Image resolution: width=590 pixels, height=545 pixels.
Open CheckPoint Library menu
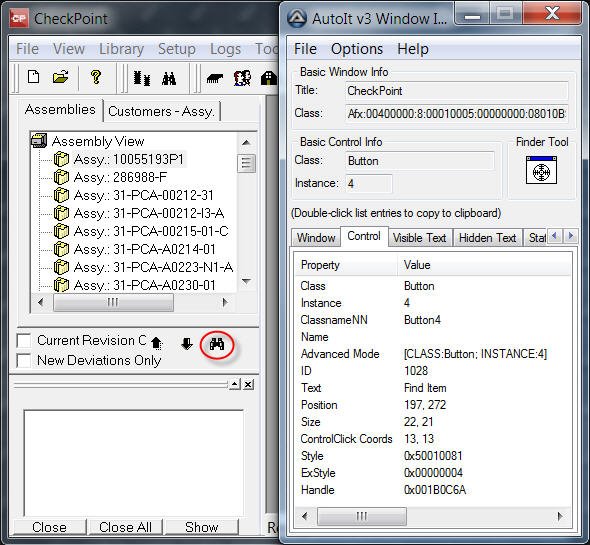[122, 49]
